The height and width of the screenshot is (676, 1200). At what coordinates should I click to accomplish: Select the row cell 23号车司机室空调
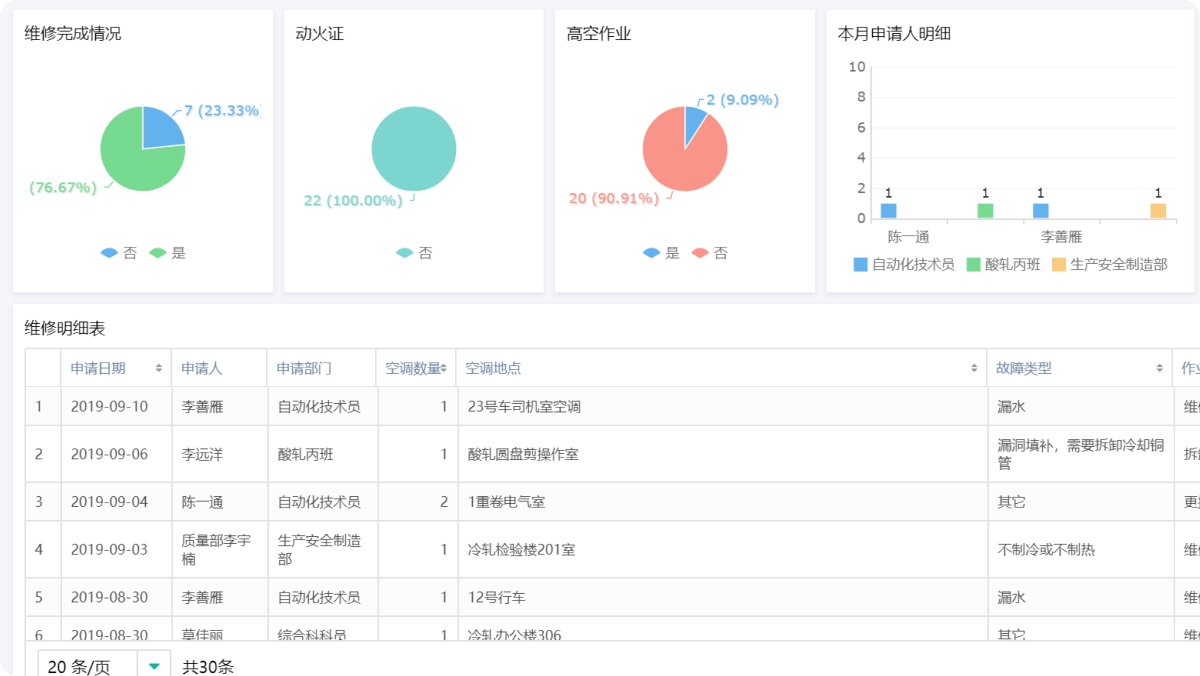point(524,407)
